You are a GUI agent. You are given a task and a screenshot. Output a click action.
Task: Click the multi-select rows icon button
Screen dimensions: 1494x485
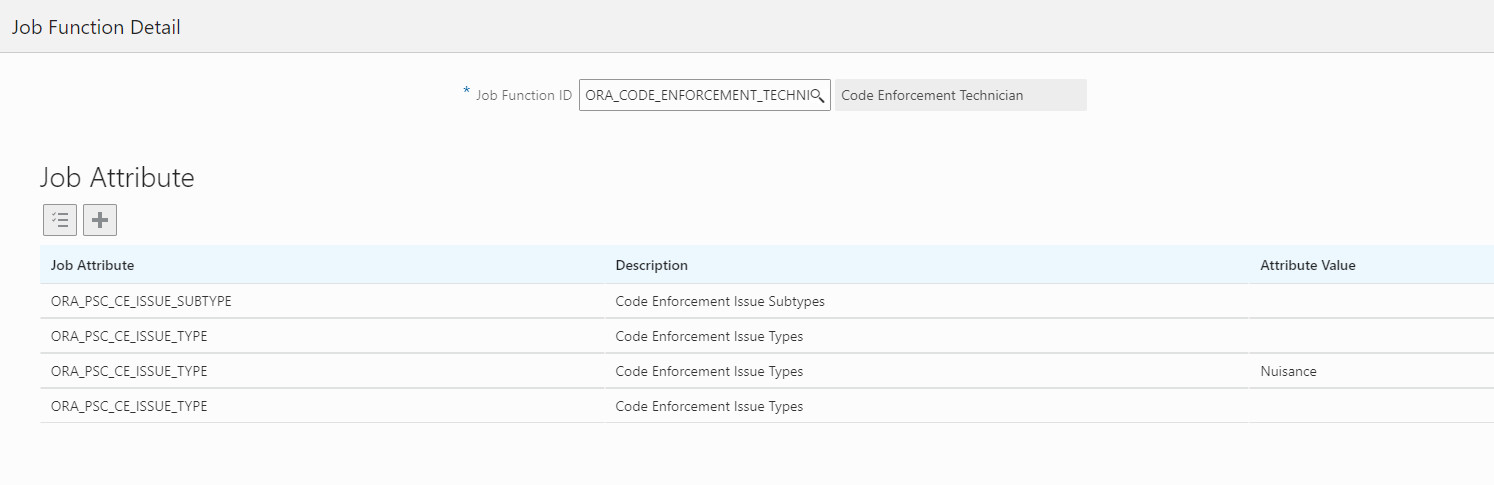[x=60, y=220]
